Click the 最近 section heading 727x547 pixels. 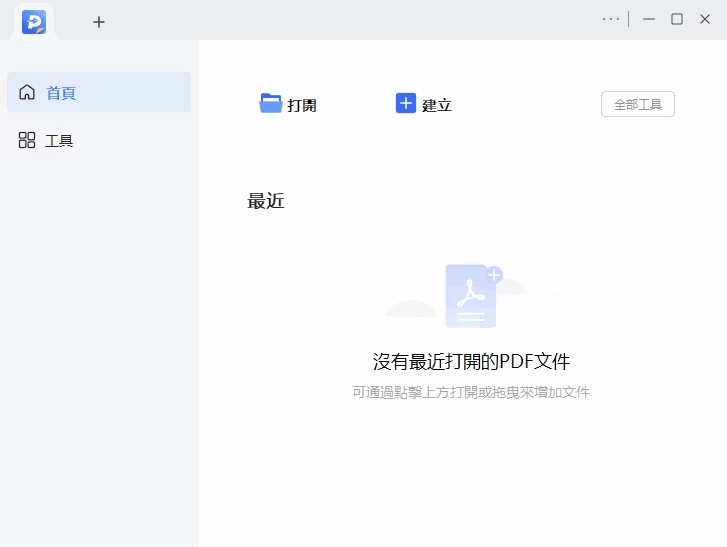click(266, 201)
